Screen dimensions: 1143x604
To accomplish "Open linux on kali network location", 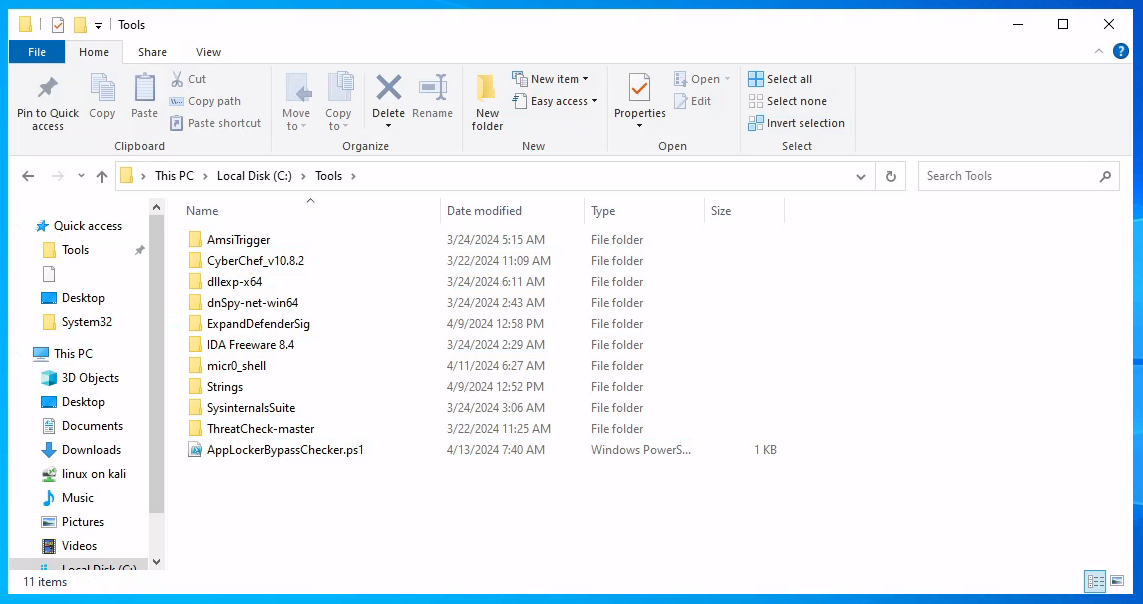I will 93,474.
